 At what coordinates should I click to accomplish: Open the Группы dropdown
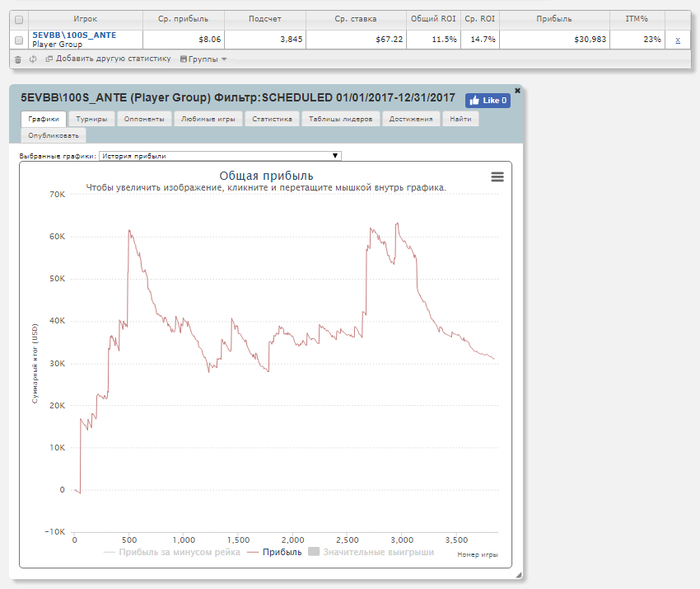coord(204,59)
